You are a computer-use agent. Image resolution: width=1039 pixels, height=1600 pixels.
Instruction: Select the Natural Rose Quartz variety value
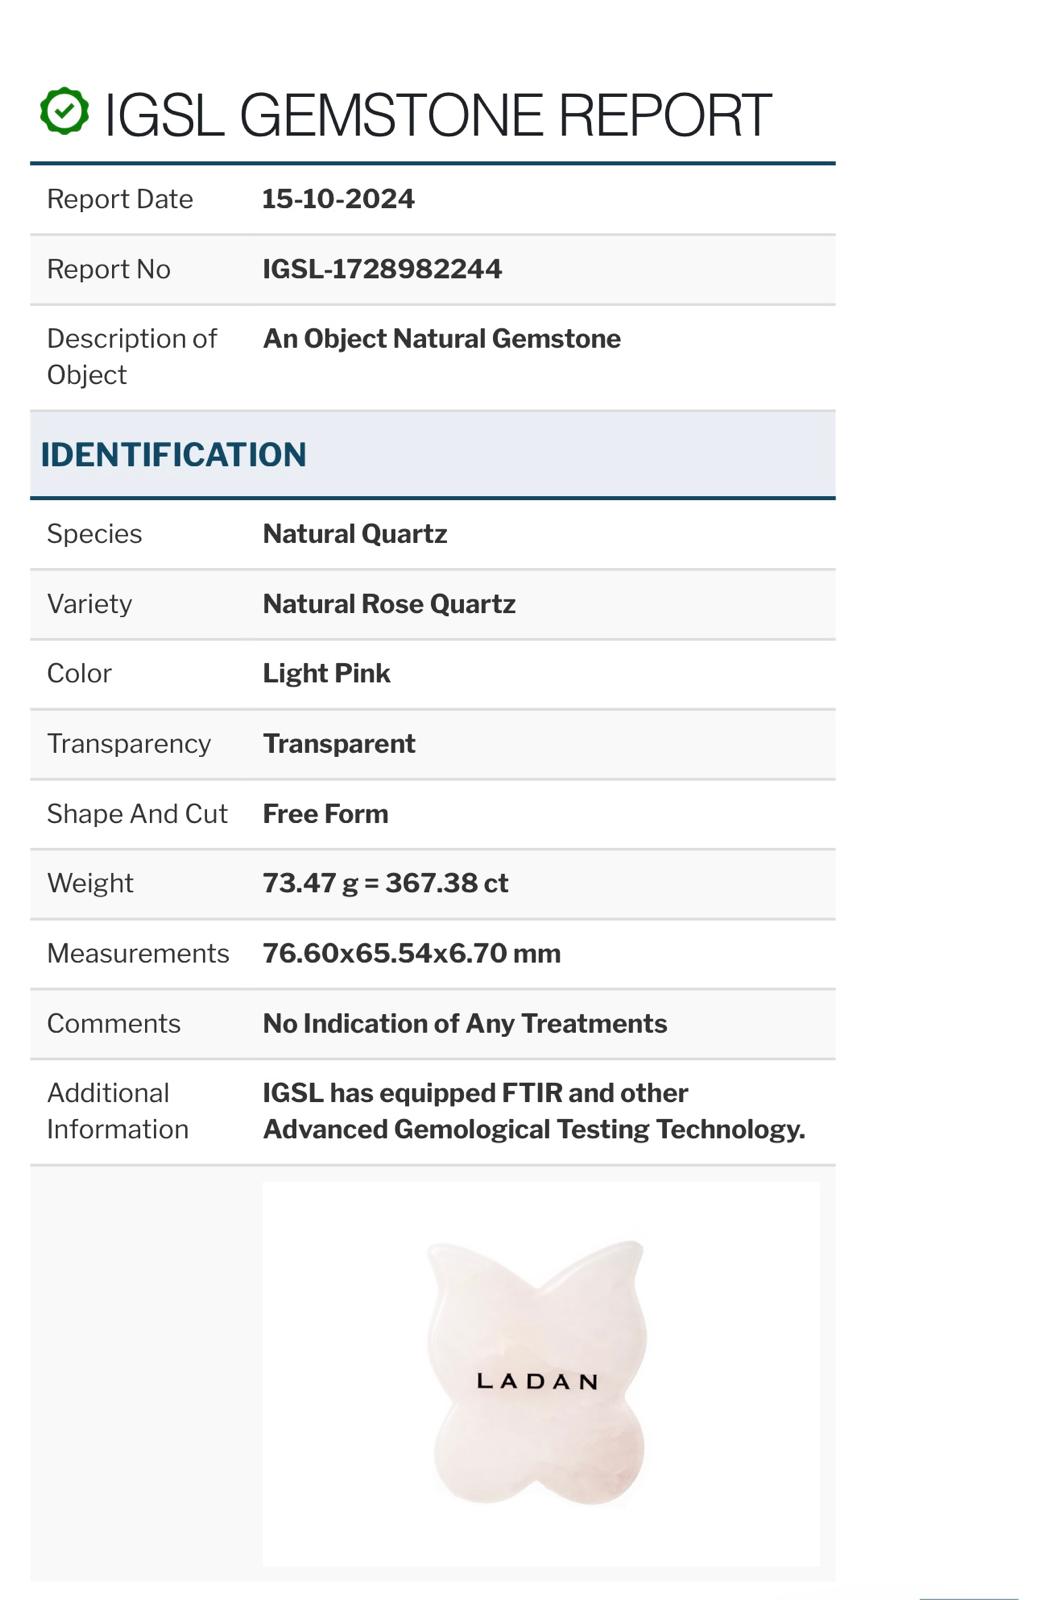pos(389,604)
